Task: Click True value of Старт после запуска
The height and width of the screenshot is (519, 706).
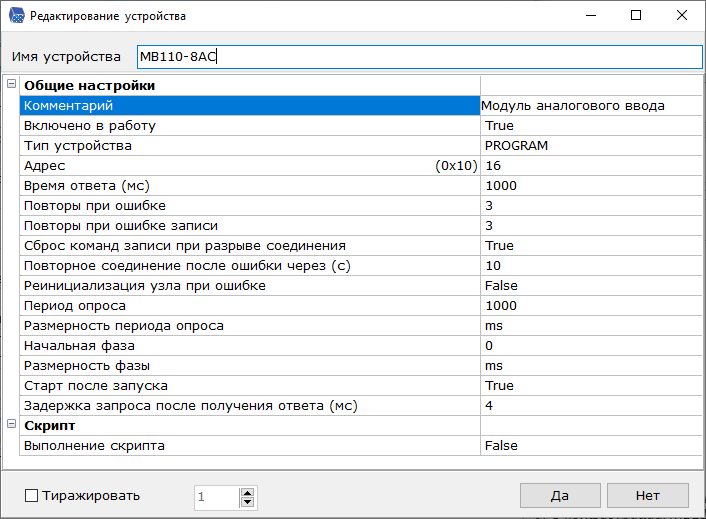Action: [591, 386]
